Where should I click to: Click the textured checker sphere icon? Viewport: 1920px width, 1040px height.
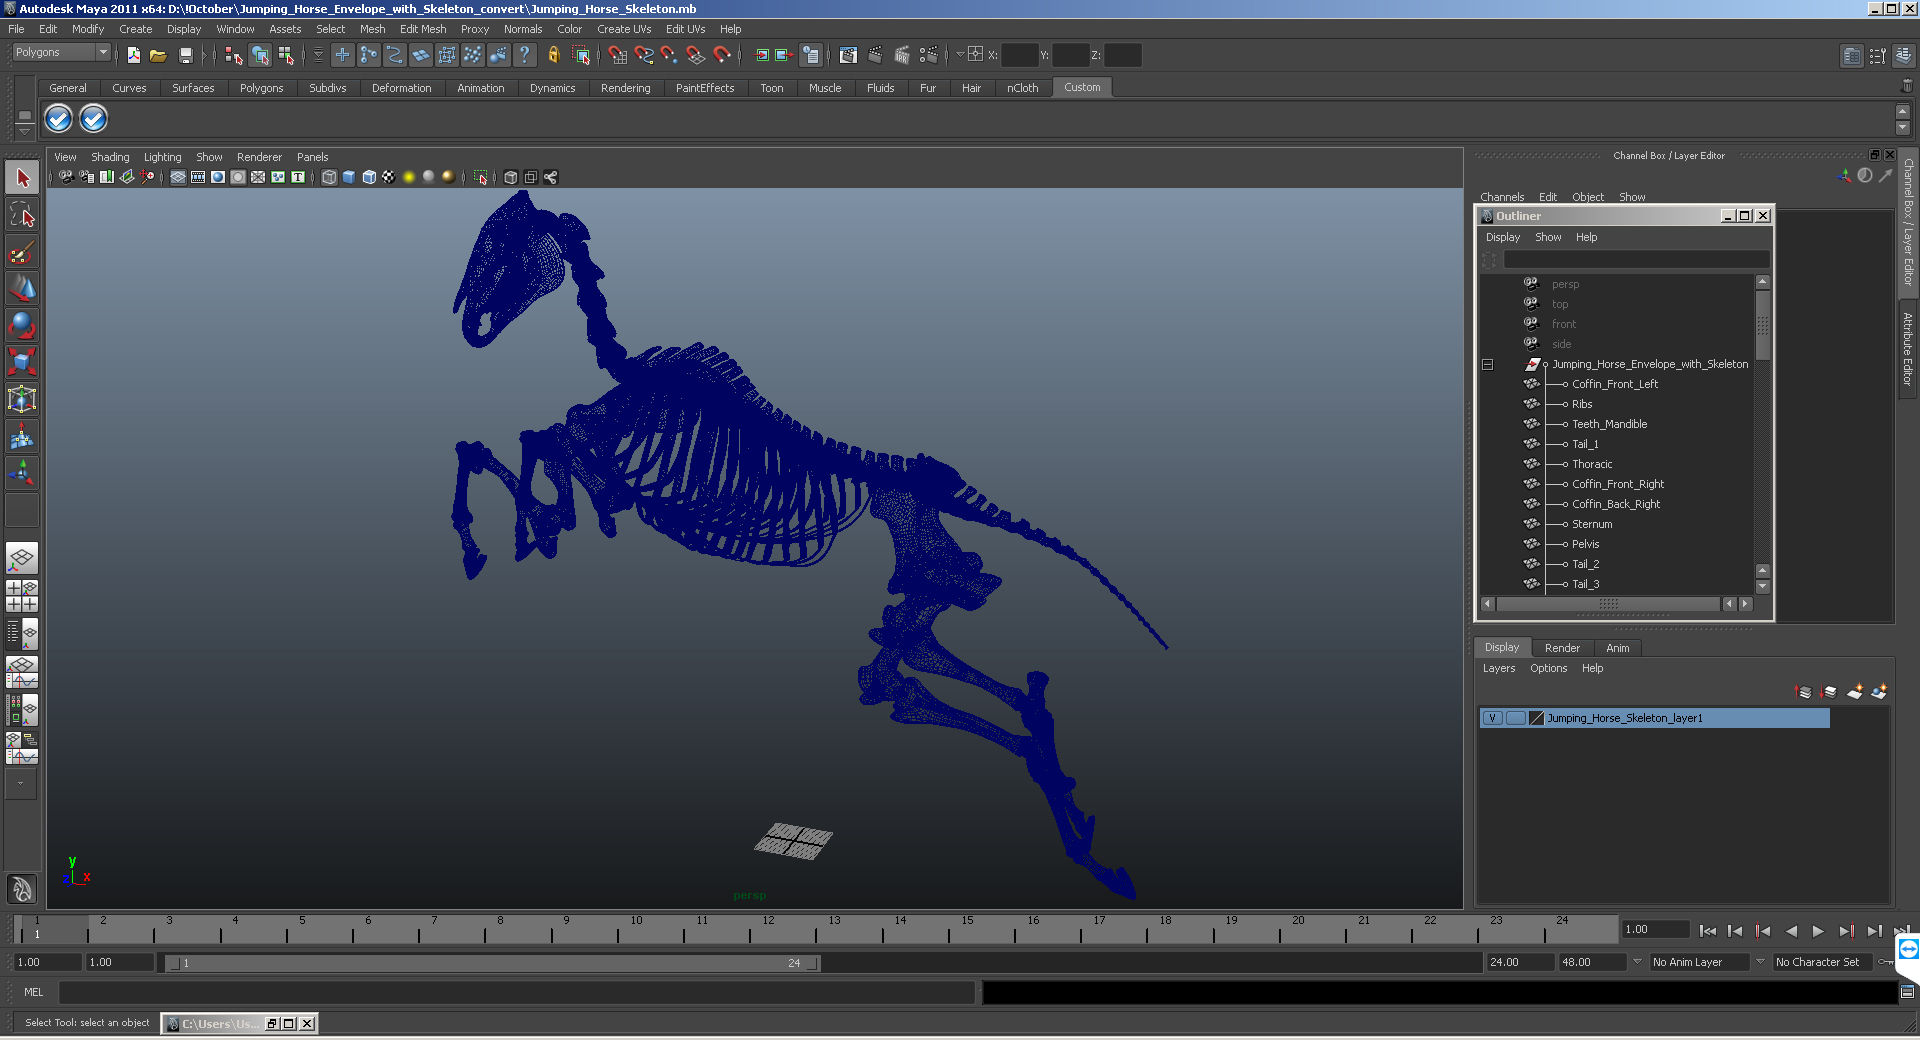point(389,177)
